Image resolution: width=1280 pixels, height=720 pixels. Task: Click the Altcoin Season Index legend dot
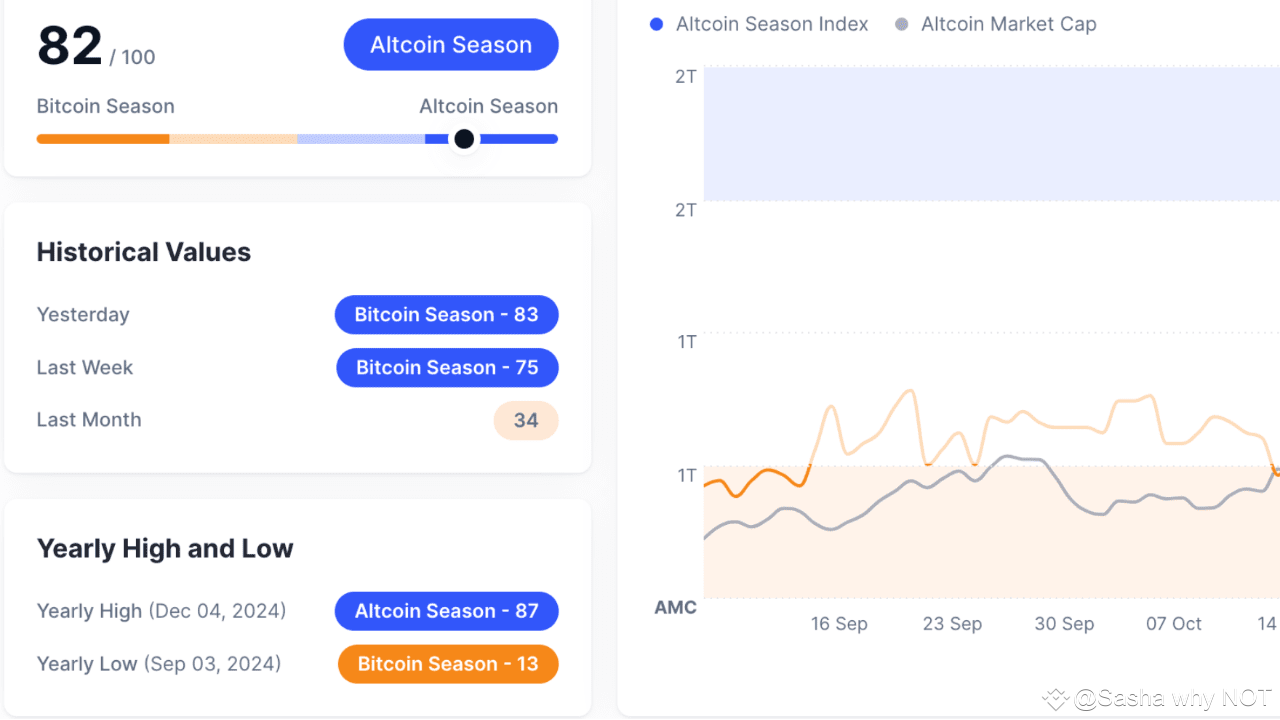point(656,24)
